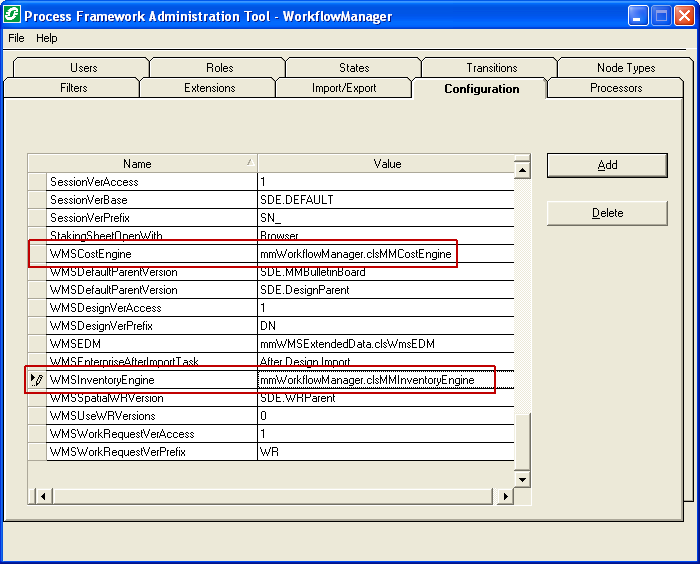Switch to the Users tab

pyautogui.click(x=84, y=68)
